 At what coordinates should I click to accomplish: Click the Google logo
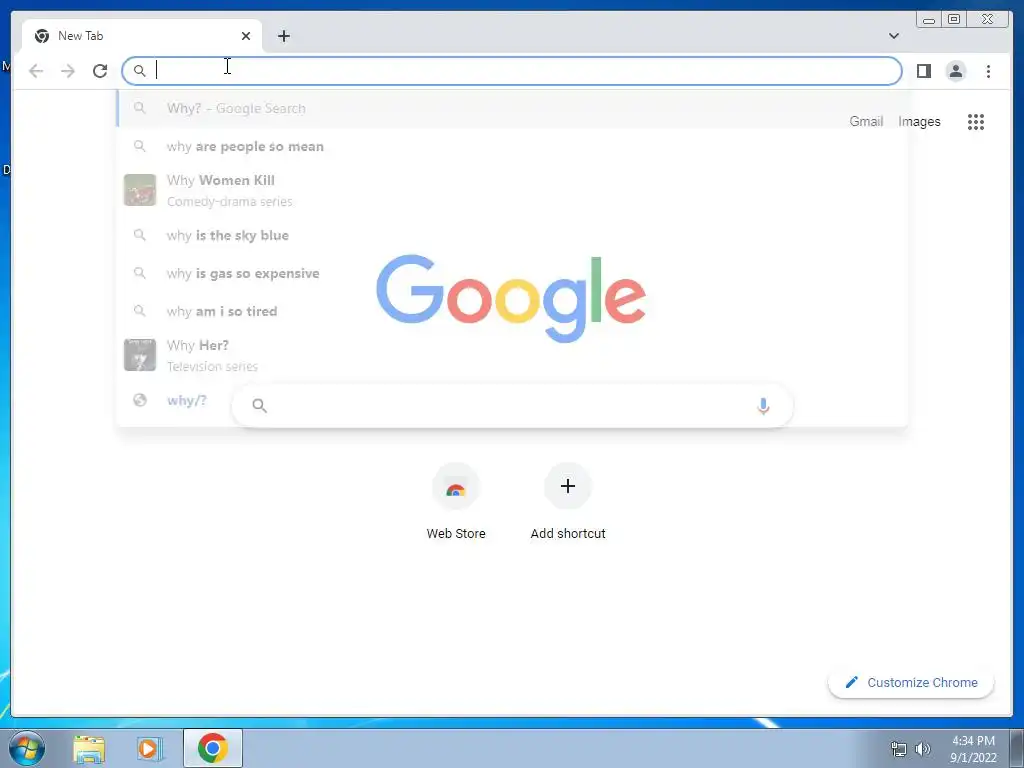point(511,298)
